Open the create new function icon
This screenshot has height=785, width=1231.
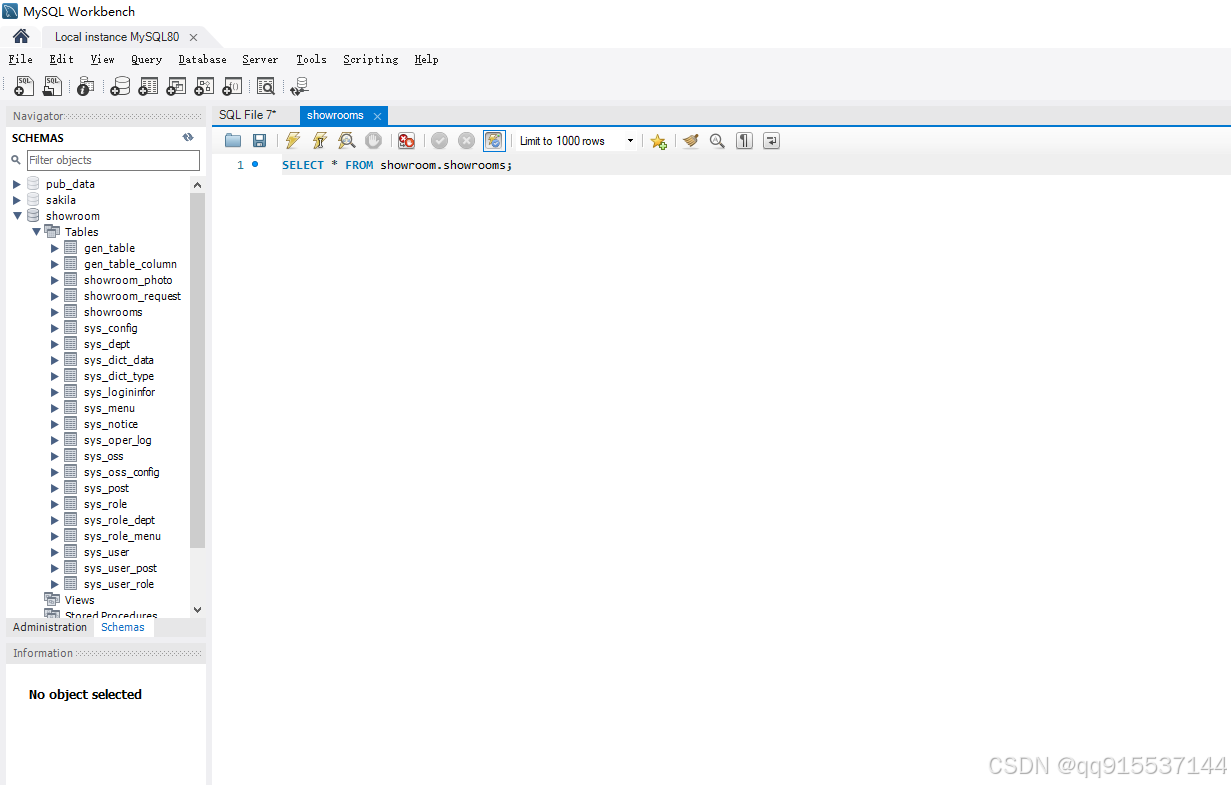coord(231,86)
